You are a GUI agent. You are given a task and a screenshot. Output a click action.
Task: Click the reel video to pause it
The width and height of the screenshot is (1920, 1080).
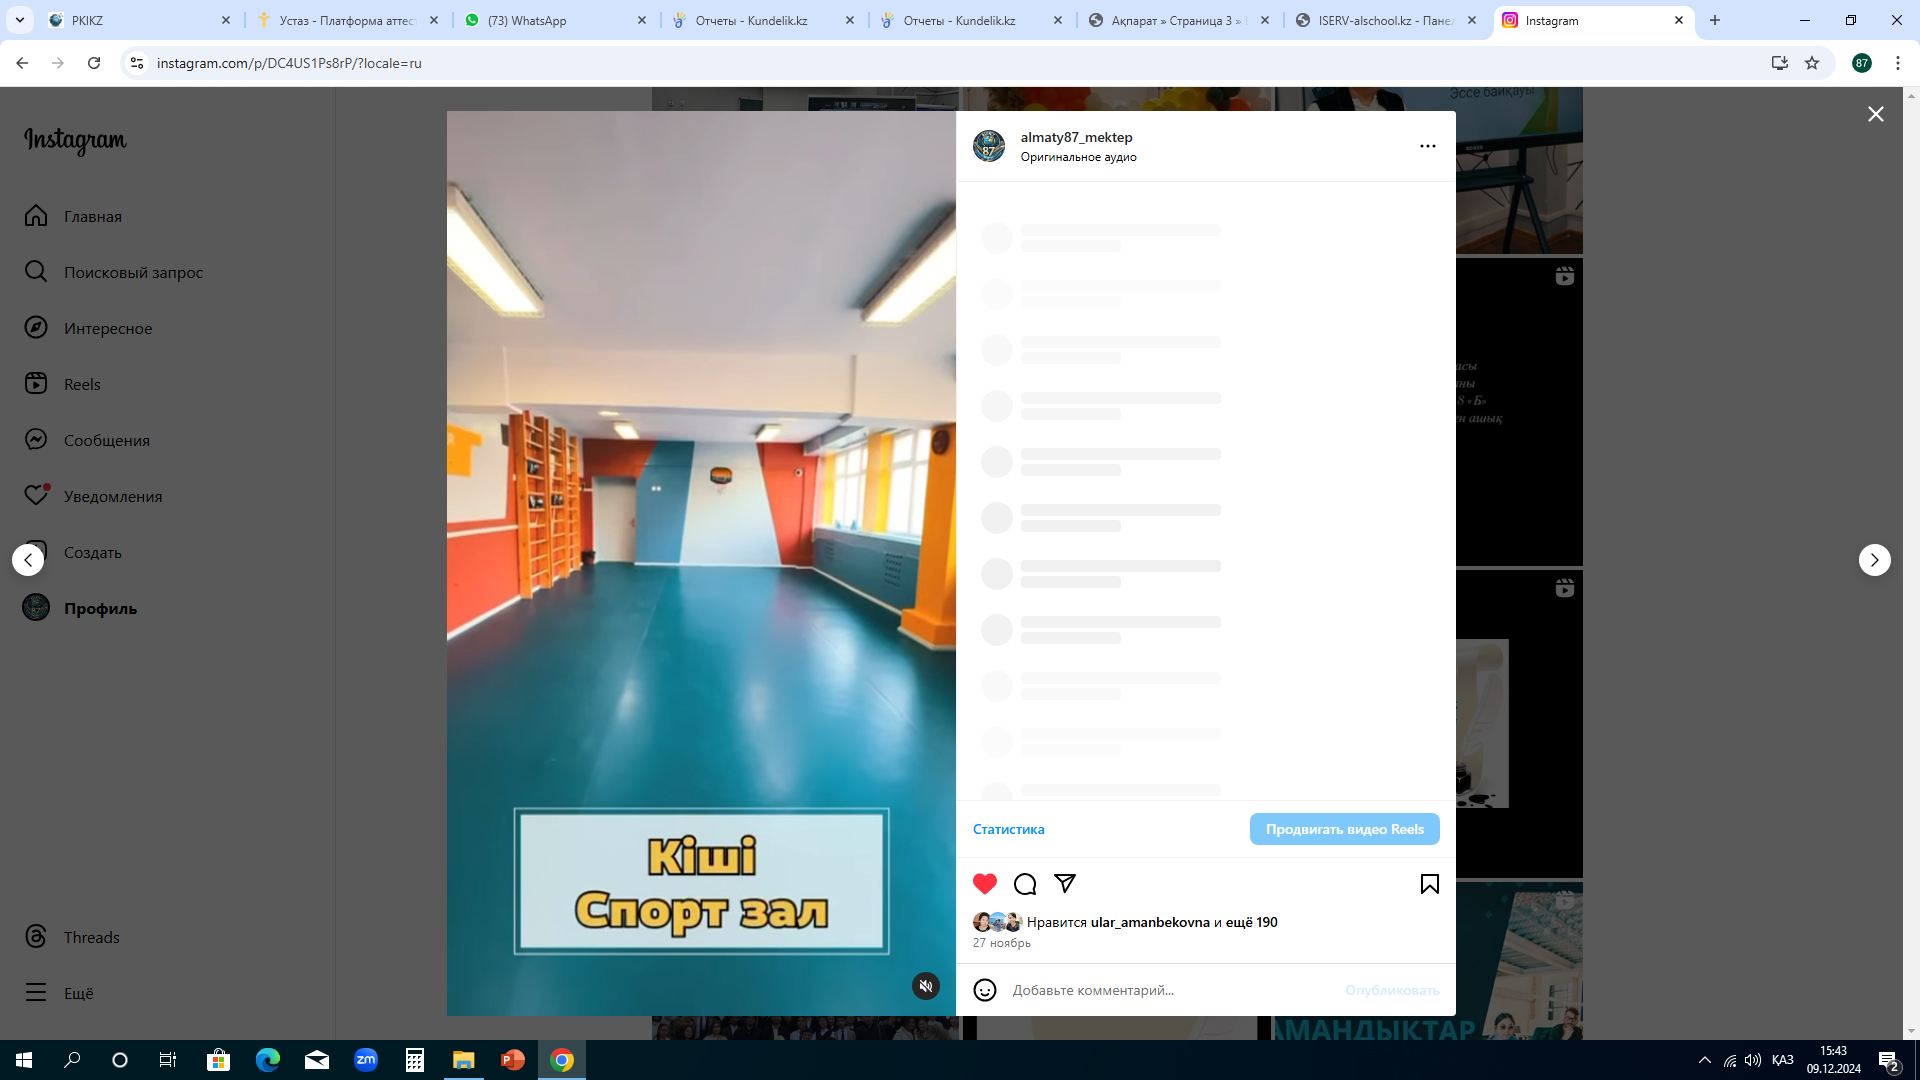click(x=701, y=563)
